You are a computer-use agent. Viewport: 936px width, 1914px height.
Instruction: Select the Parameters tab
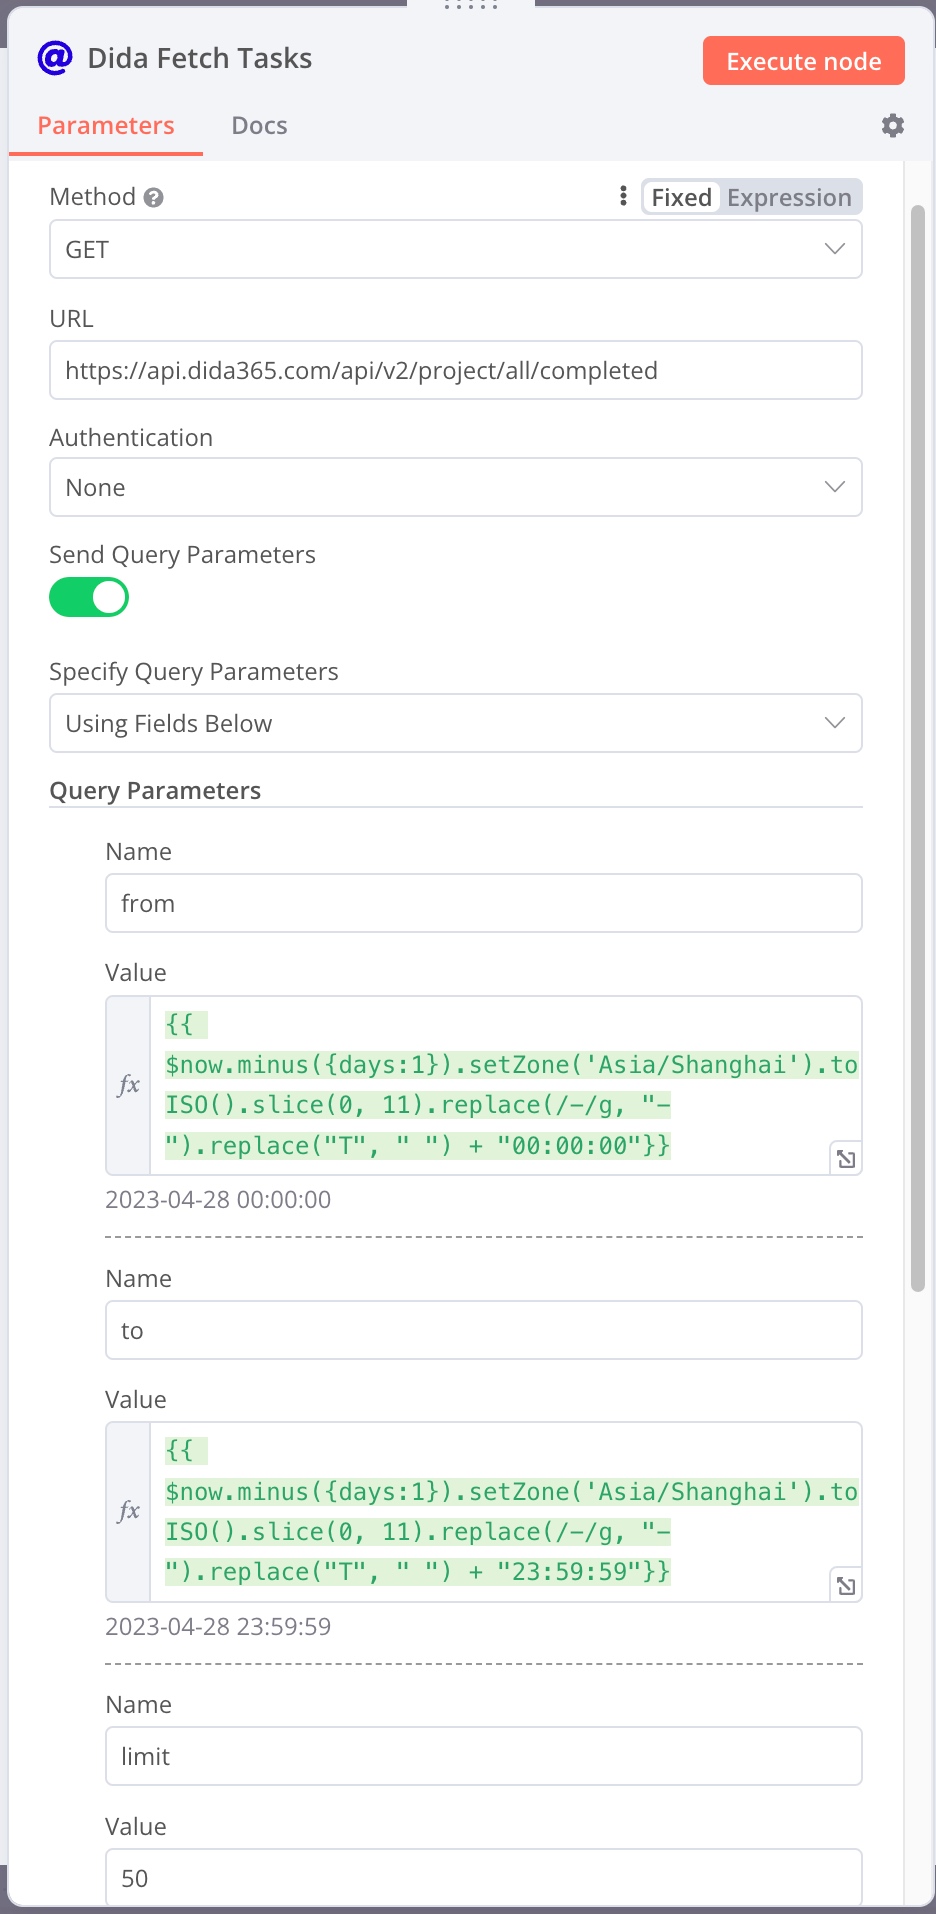pos(106,126)
